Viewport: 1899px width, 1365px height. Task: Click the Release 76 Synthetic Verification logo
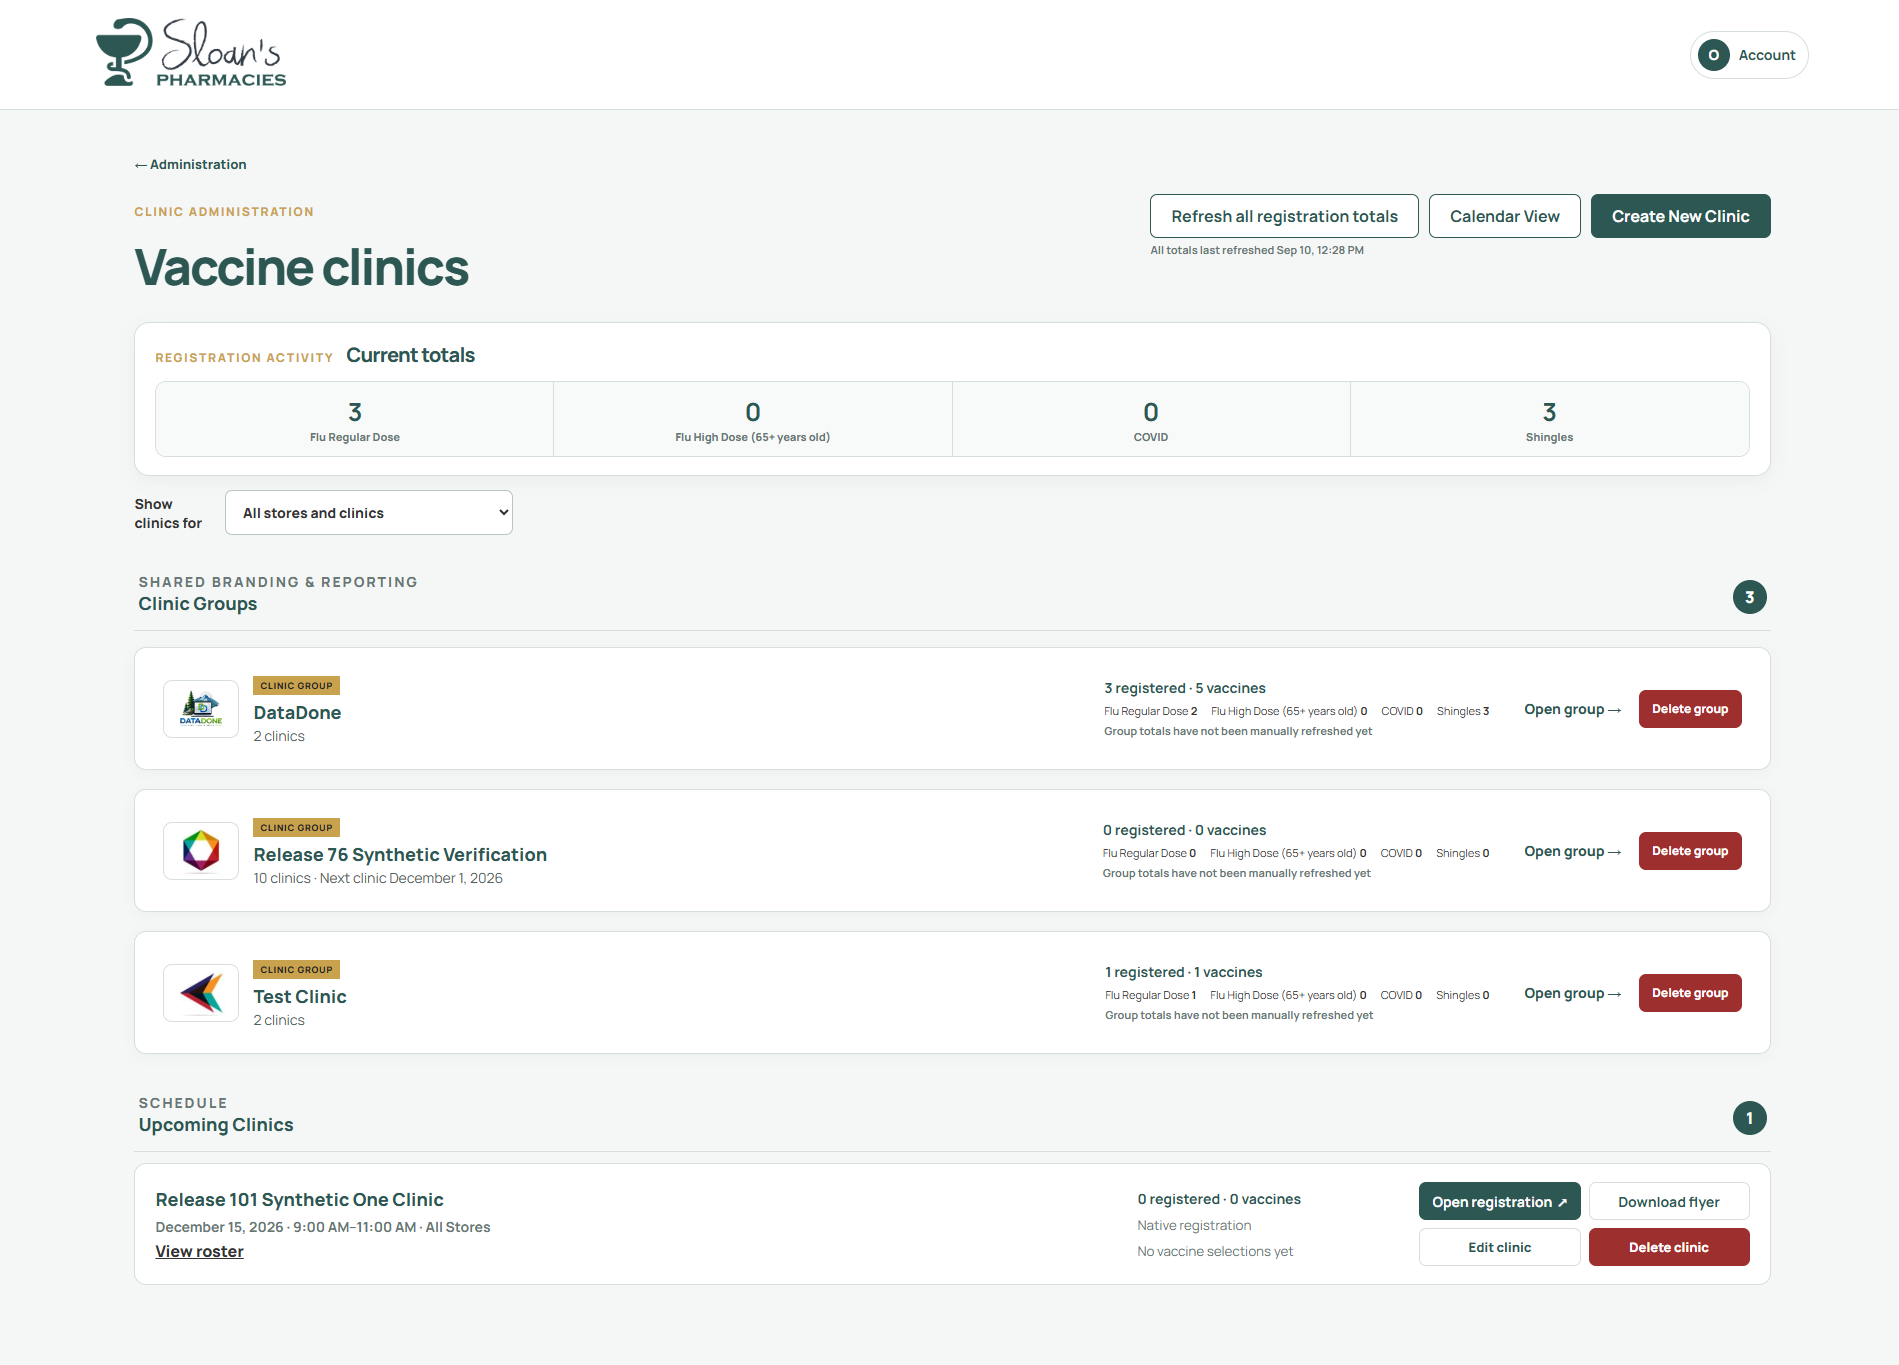click(201, 851)
